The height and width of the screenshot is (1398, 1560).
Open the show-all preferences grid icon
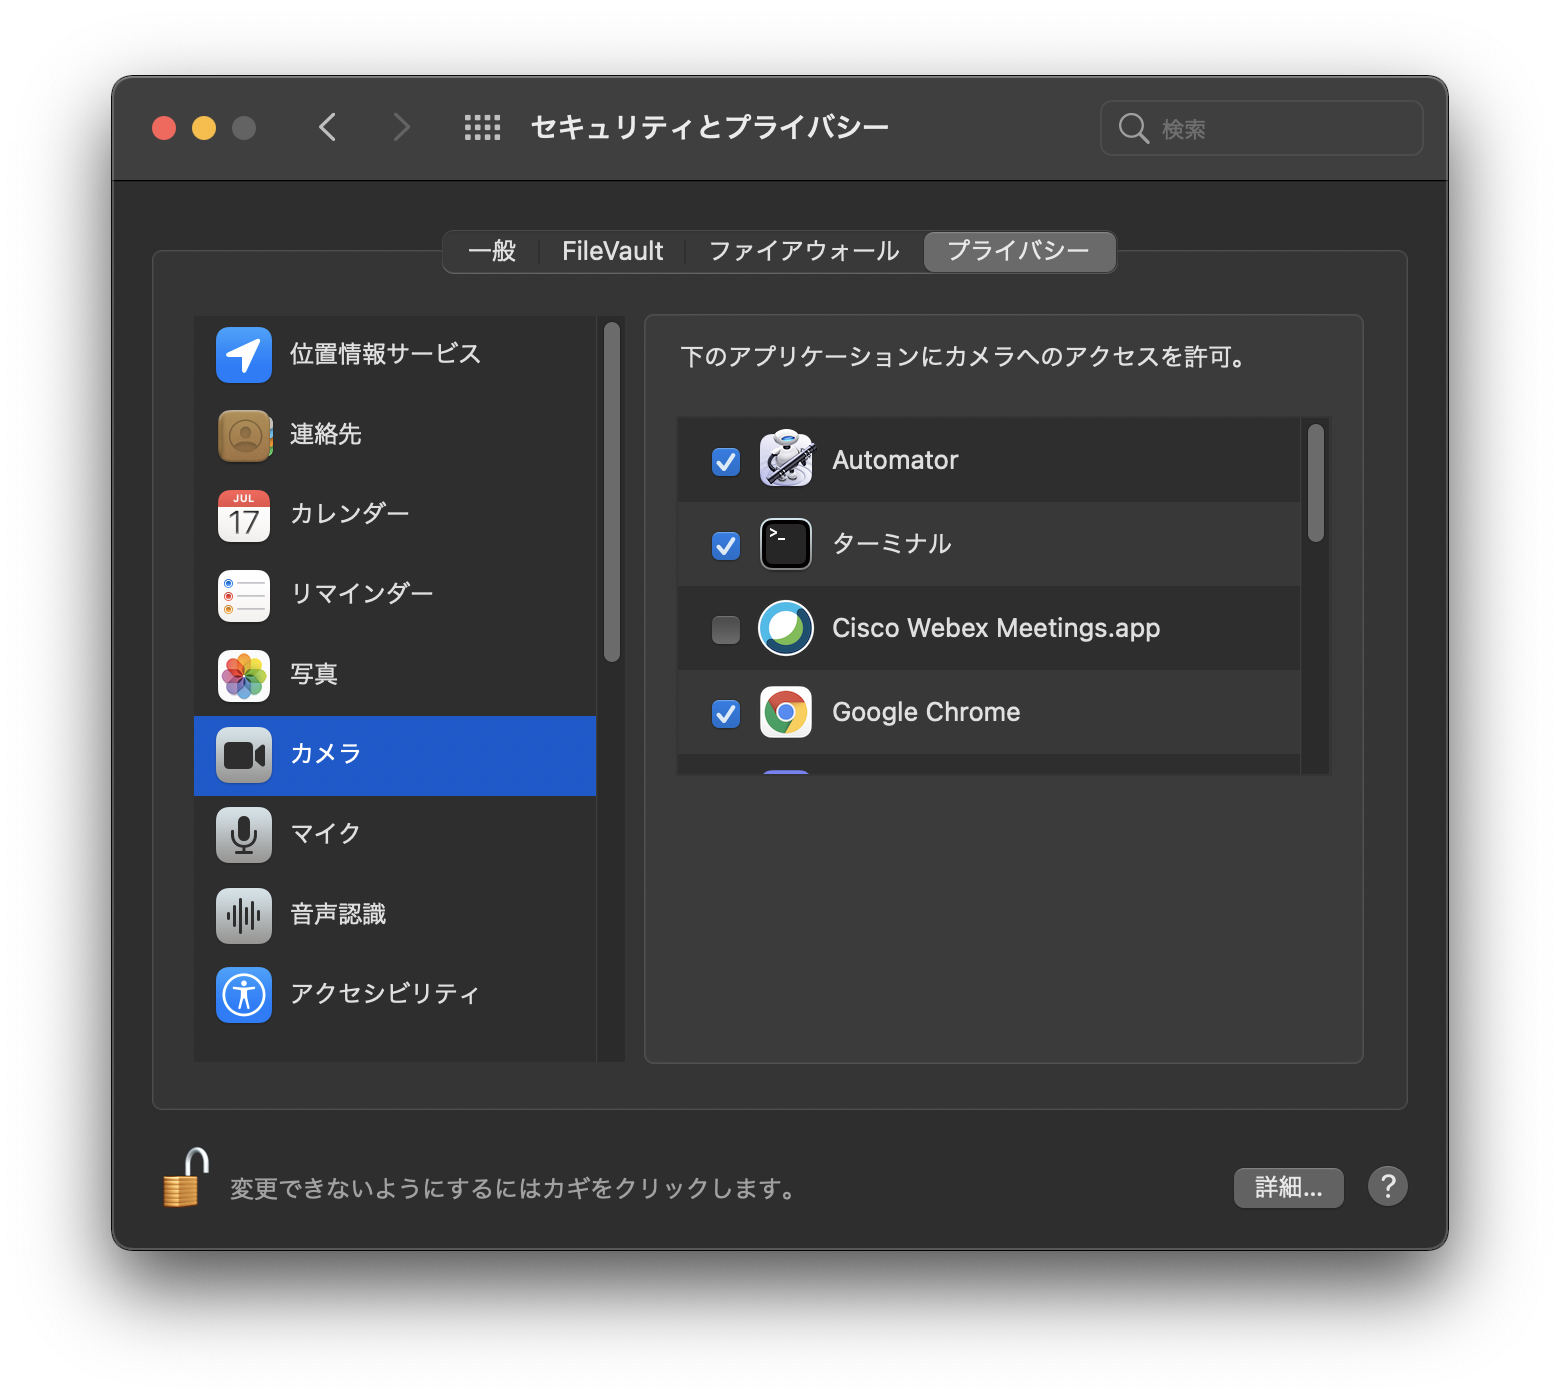click(x=482, y=127)
